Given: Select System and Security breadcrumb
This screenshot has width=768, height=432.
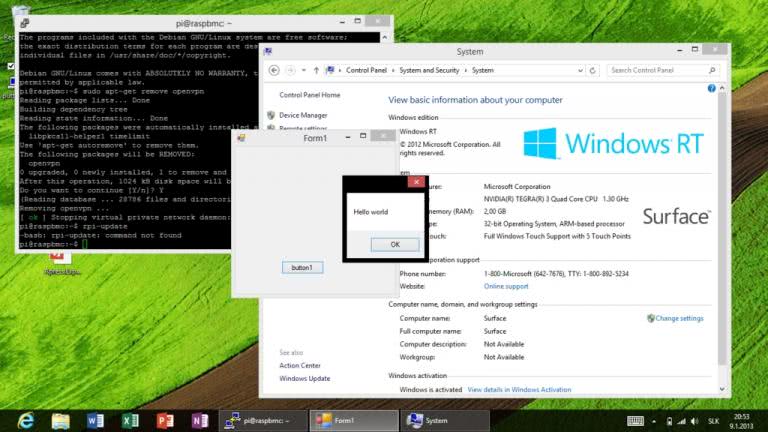Looking at the screenshot, I should [x=429, y=71].
